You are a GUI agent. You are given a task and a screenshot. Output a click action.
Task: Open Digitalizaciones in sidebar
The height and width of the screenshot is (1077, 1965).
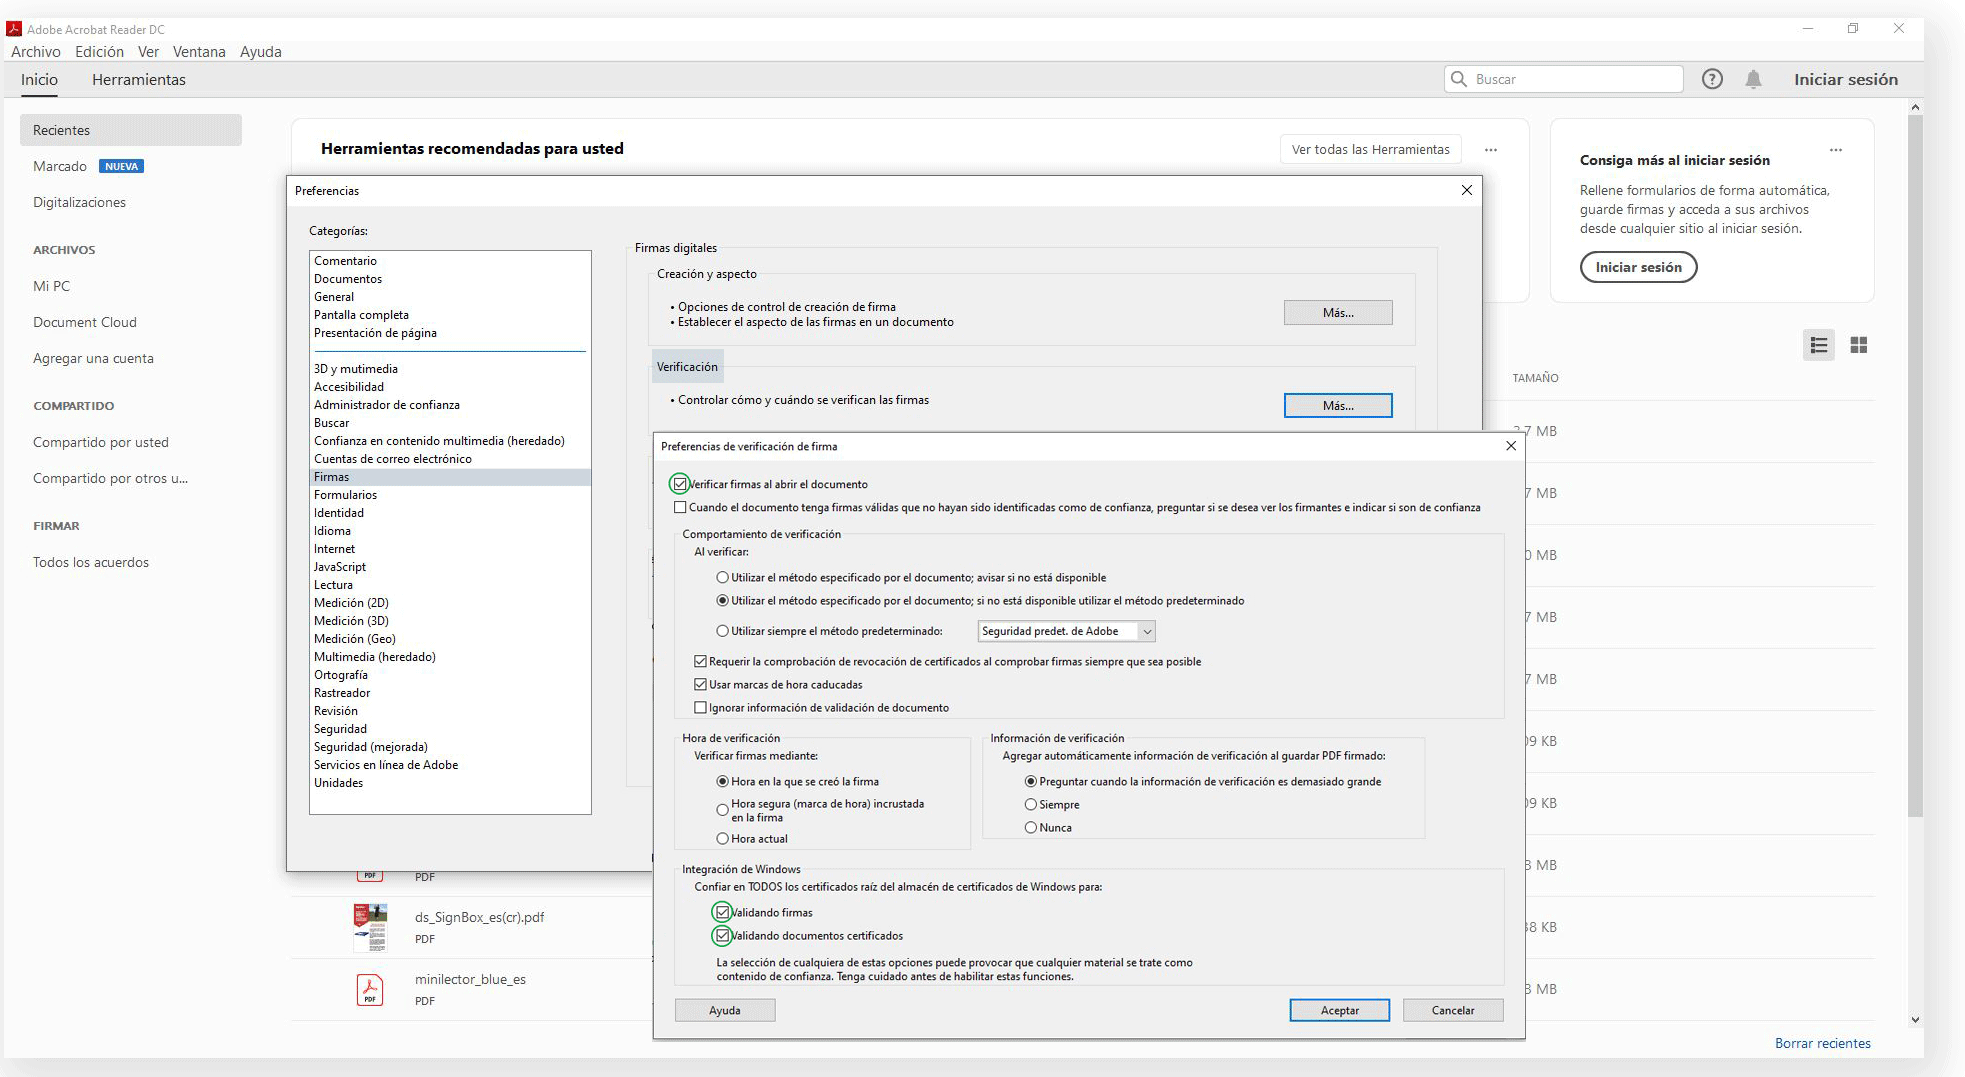pyautogui.click(x=79, y=202)
